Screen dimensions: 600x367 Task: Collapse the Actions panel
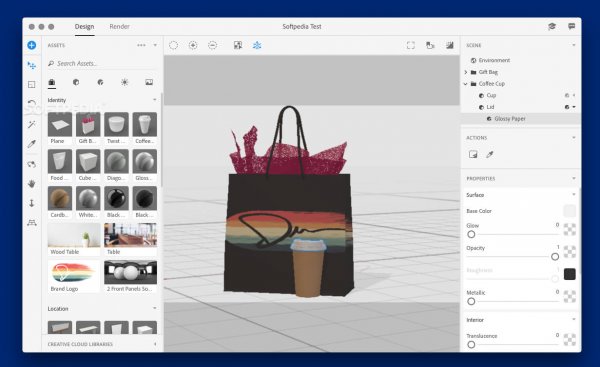point(574,137)
